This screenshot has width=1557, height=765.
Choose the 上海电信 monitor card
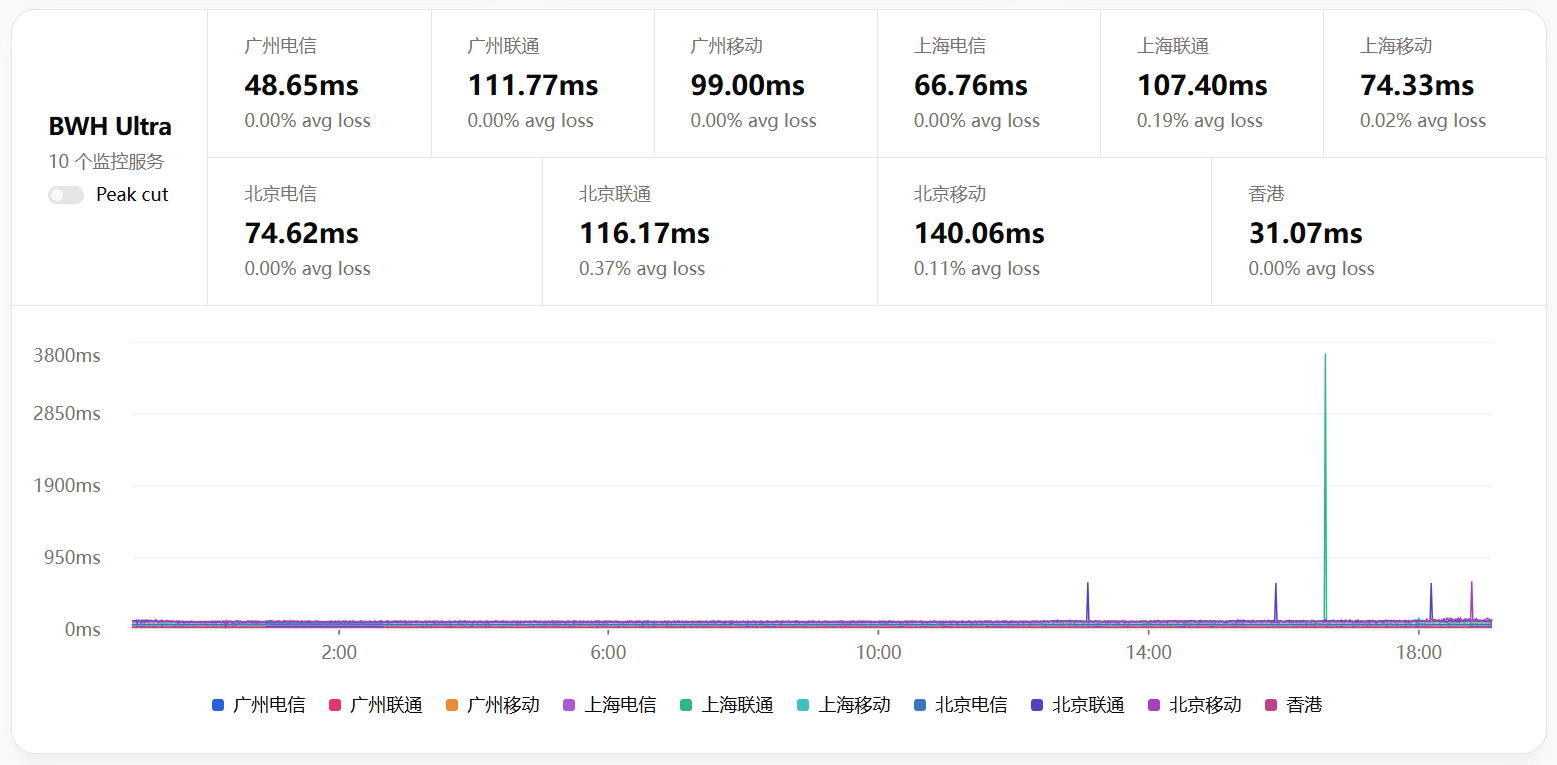988,85
